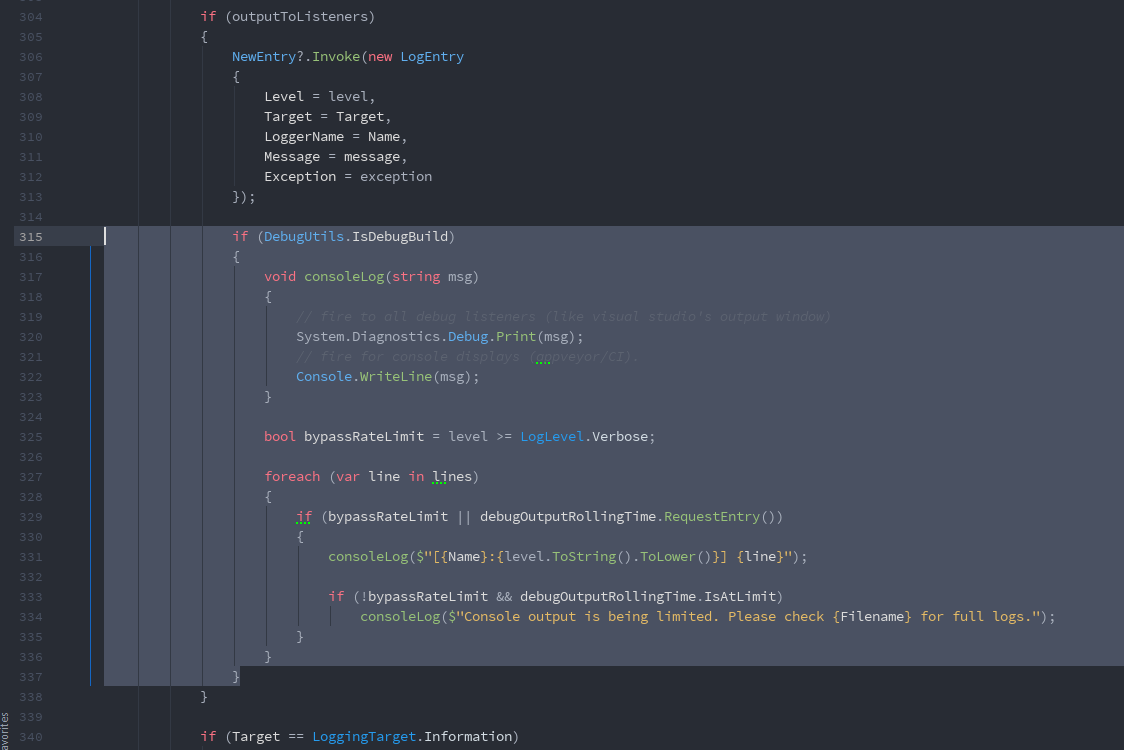This screenshot has height=750, width=1124.
Task: Click the LoggingTarget enum reference
Action: point(363,737)
